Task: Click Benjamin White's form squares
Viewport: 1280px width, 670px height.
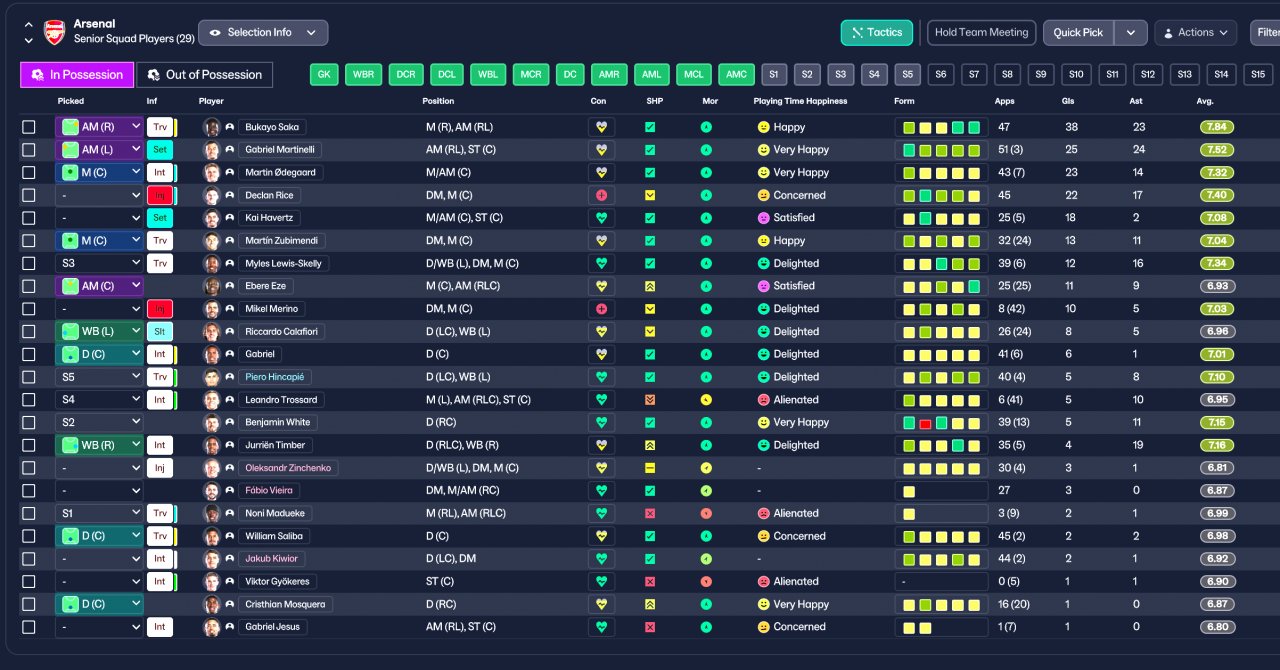Action: coord(941,422)
